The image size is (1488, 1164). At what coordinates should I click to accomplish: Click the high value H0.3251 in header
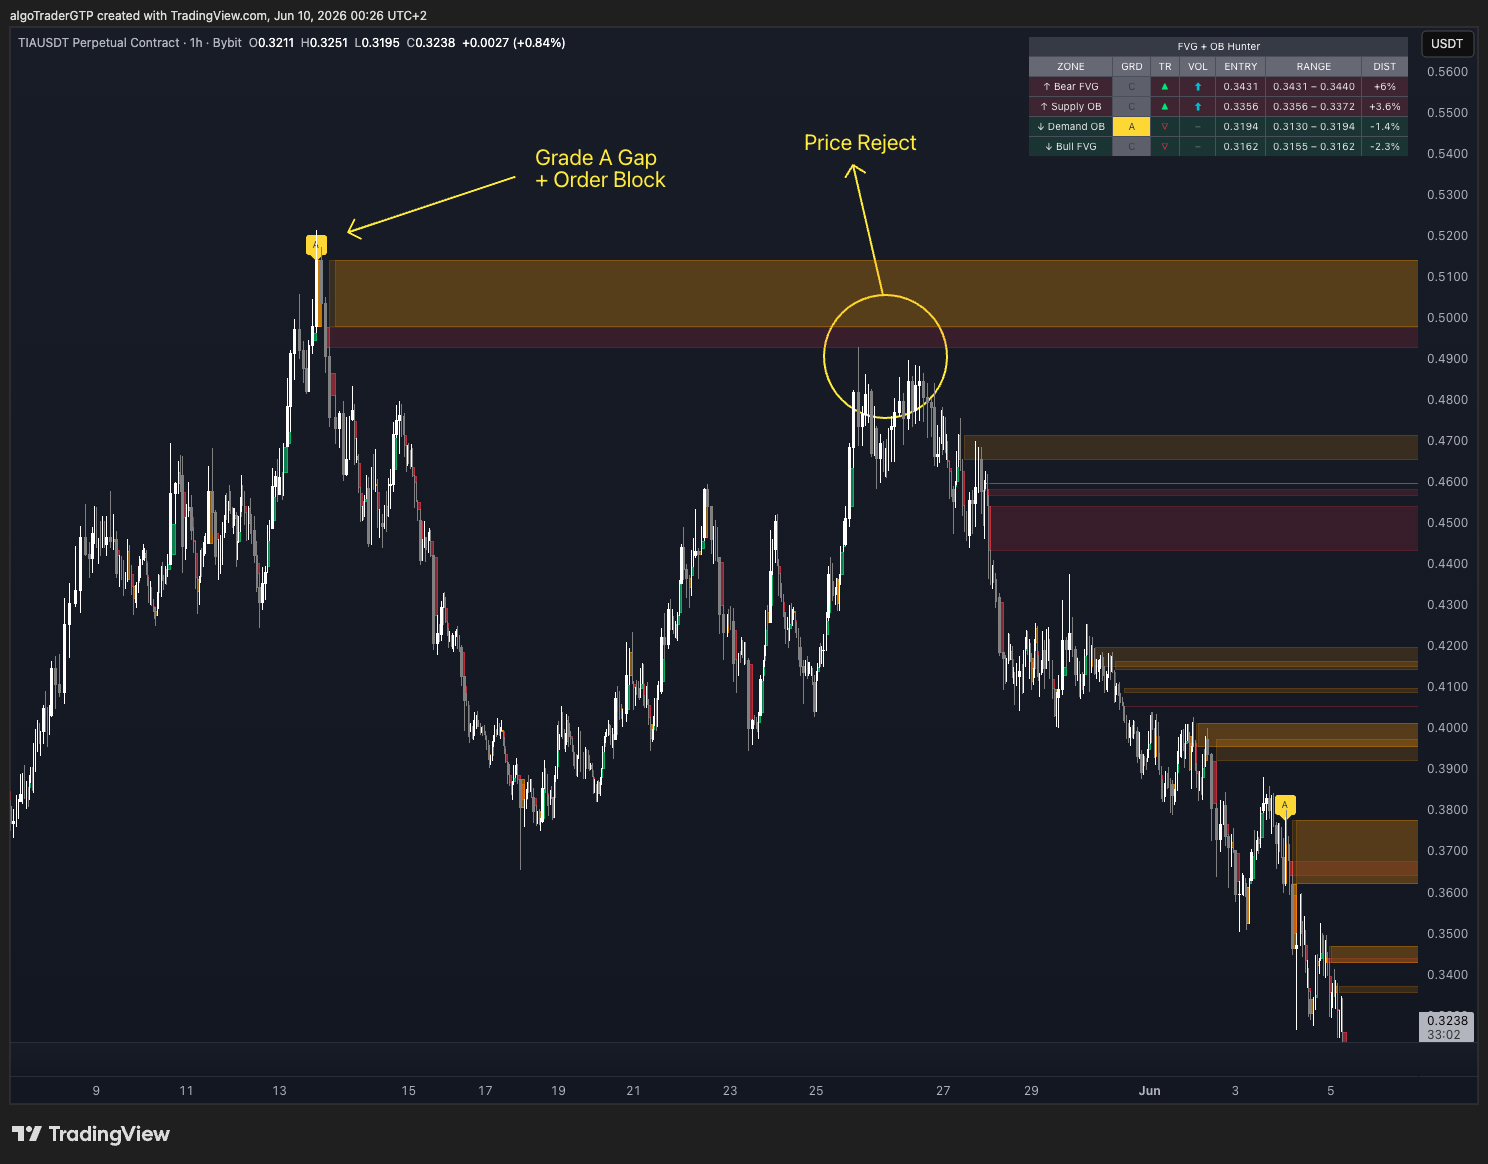324,43
